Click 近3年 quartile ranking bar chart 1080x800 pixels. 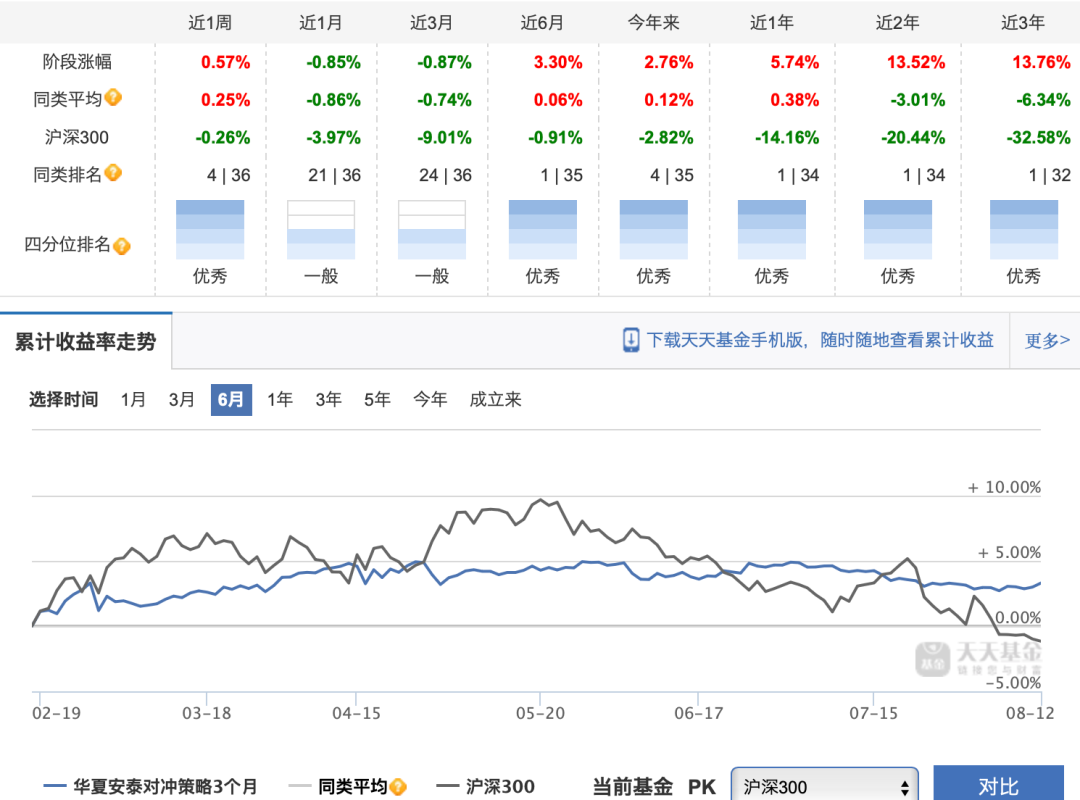(x=1024, y=229)
